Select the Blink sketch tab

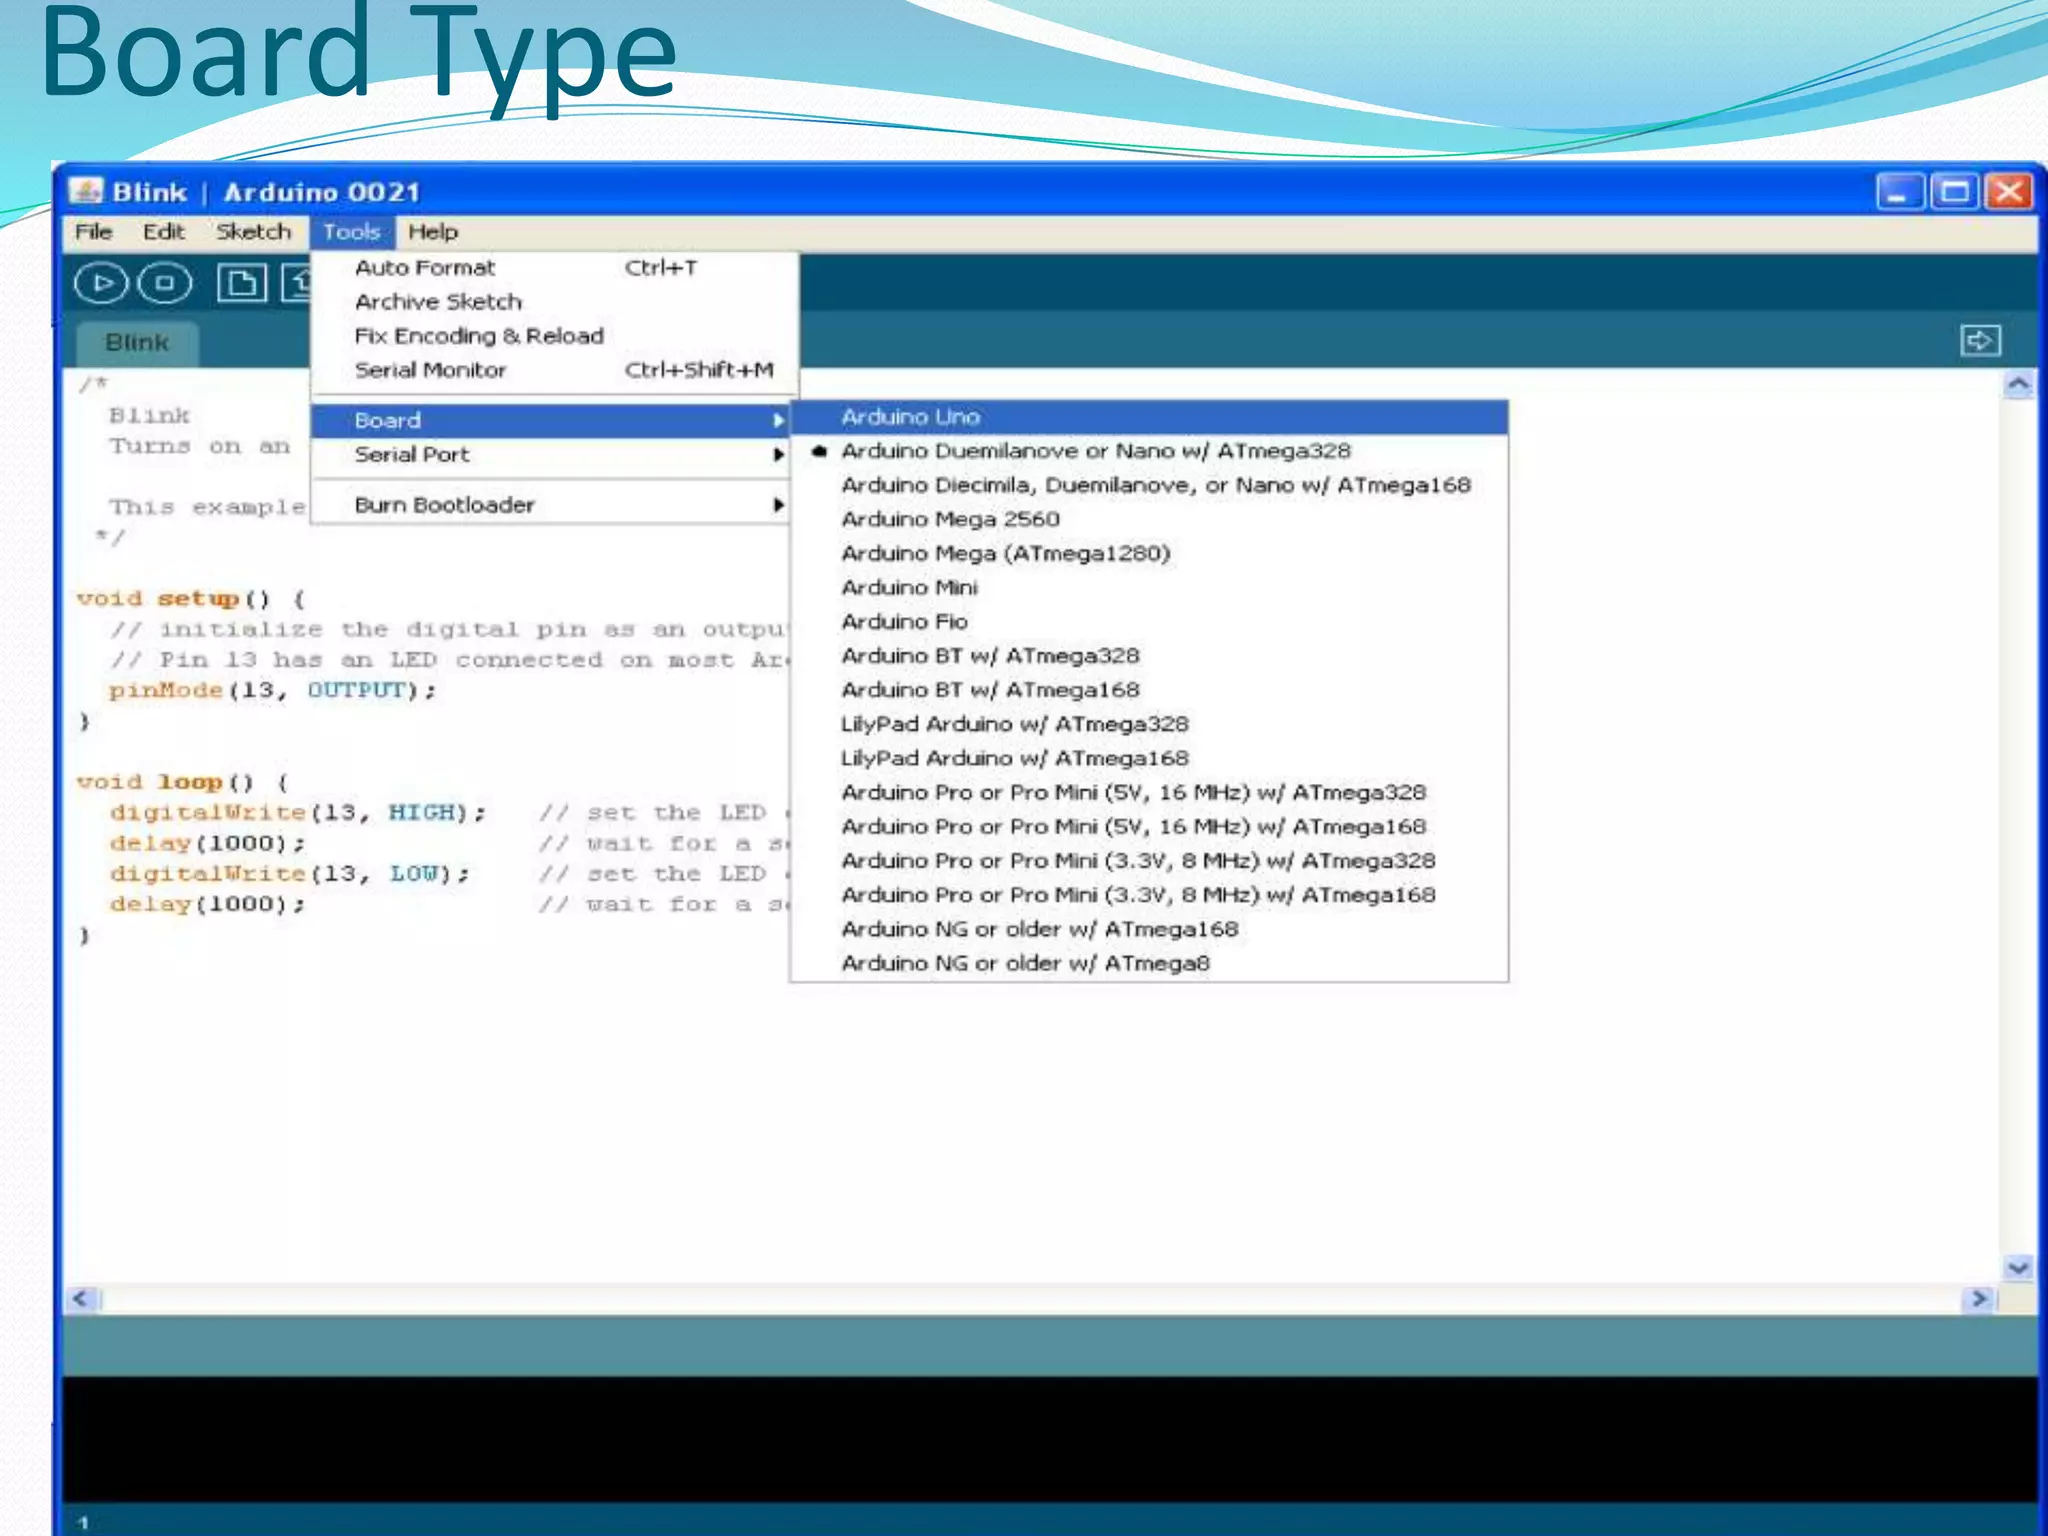tap(137, 343)
